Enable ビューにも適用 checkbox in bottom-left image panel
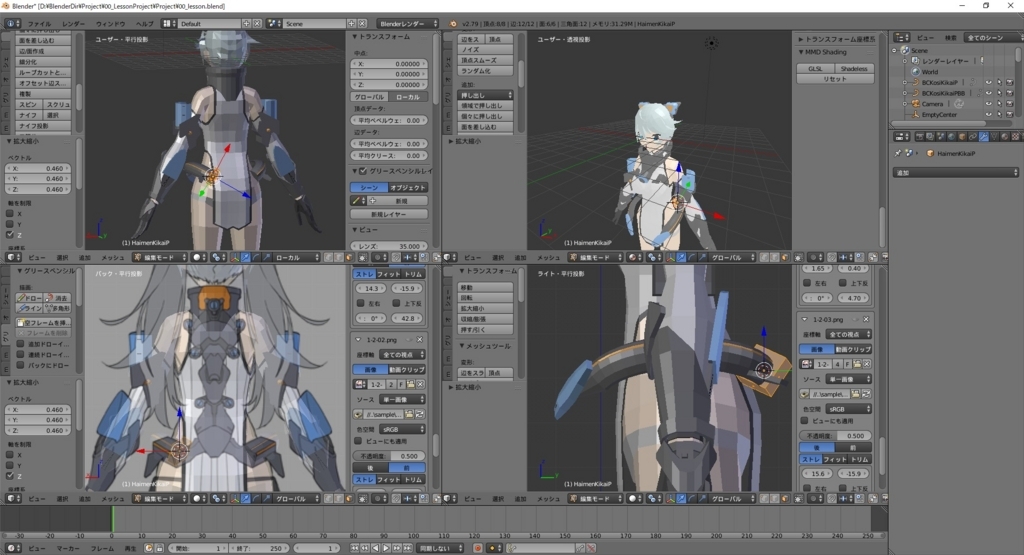 (359, 441)
